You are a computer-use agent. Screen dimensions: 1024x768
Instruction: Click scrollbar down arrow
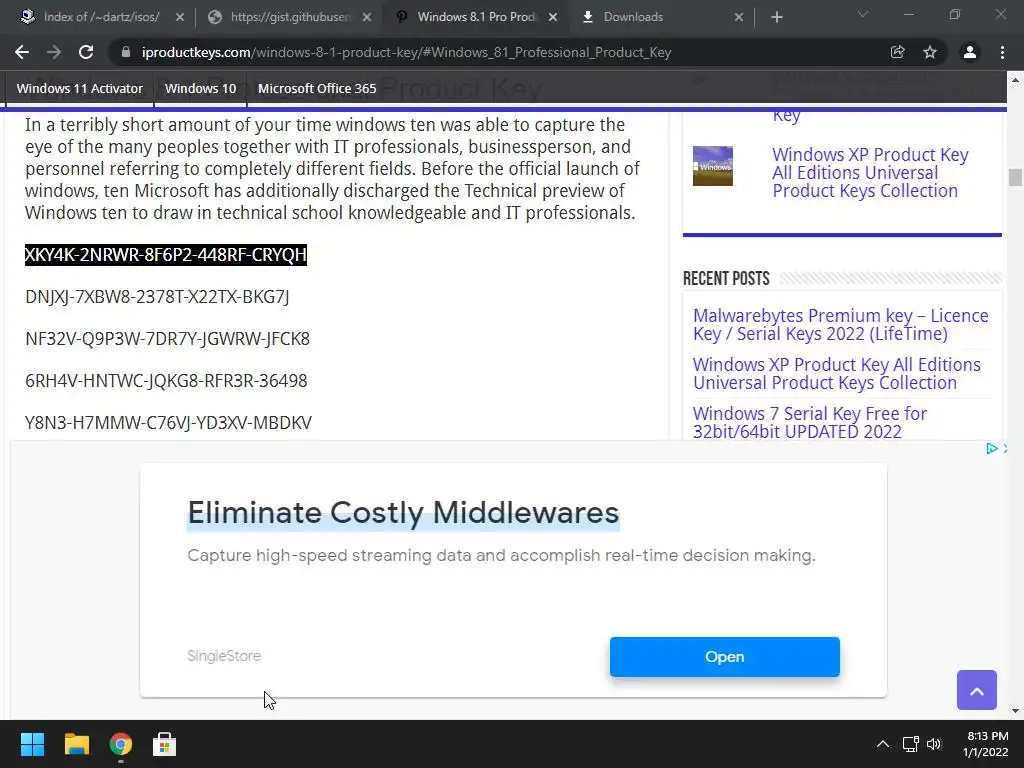tap(1015, 711)
